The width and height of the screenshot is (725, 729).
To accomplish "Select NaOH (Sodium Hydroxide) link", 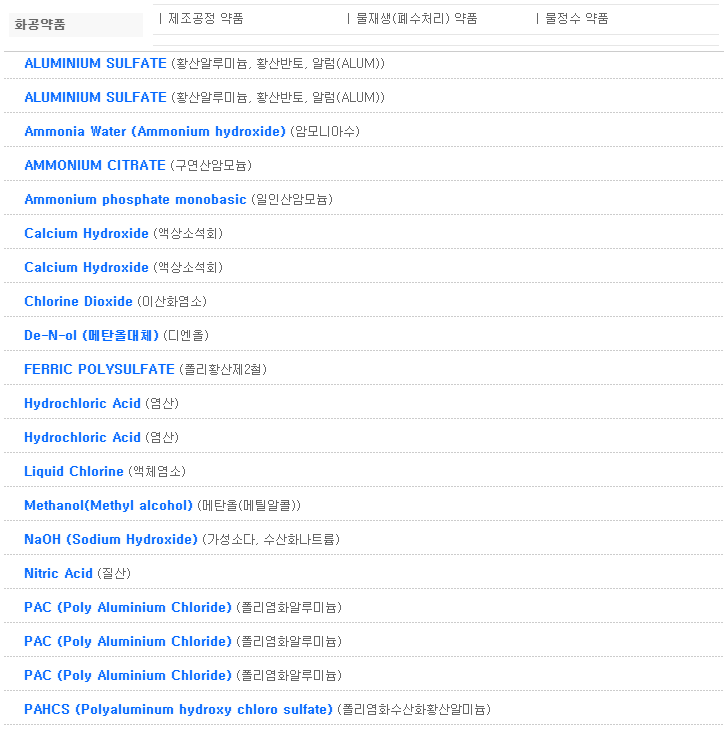I will (x=111, y=539).
